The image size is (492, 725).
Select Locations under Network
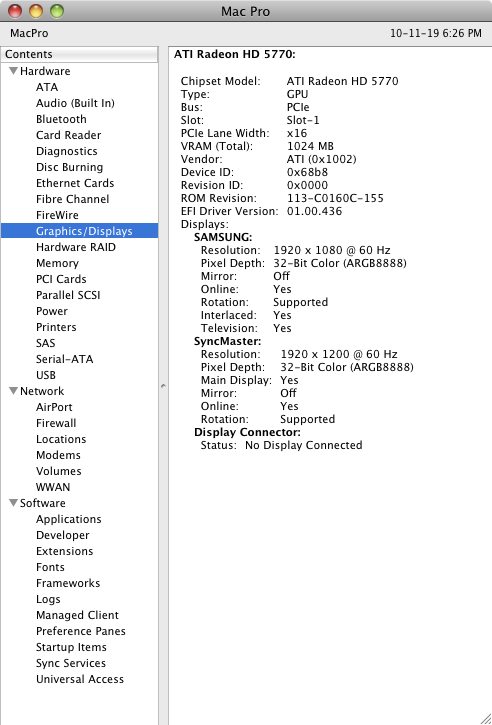click(61, 439)
